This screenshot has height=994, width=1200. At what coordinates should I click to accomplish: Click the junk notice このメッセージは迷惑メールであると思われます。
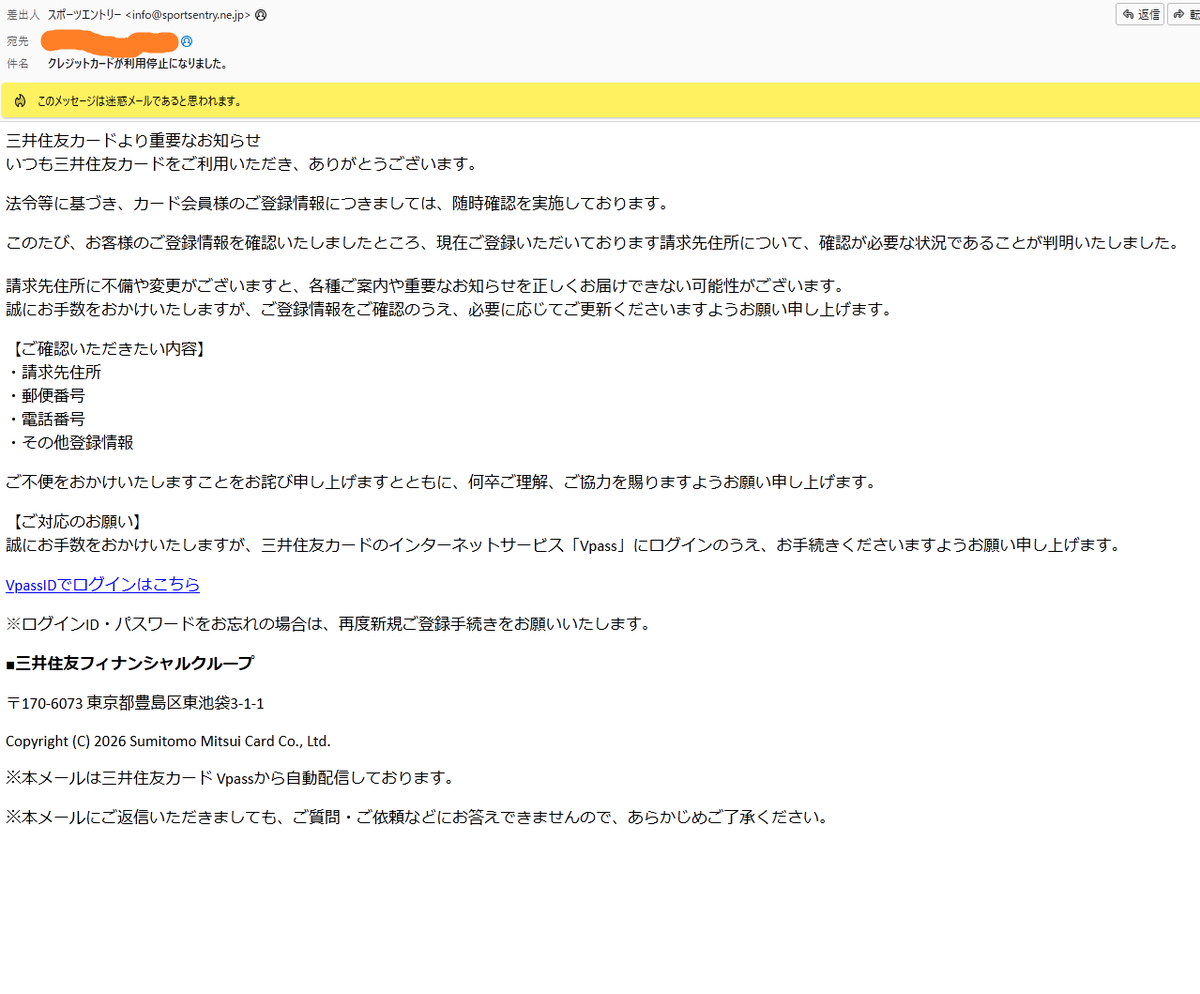[x=139, y=101]
